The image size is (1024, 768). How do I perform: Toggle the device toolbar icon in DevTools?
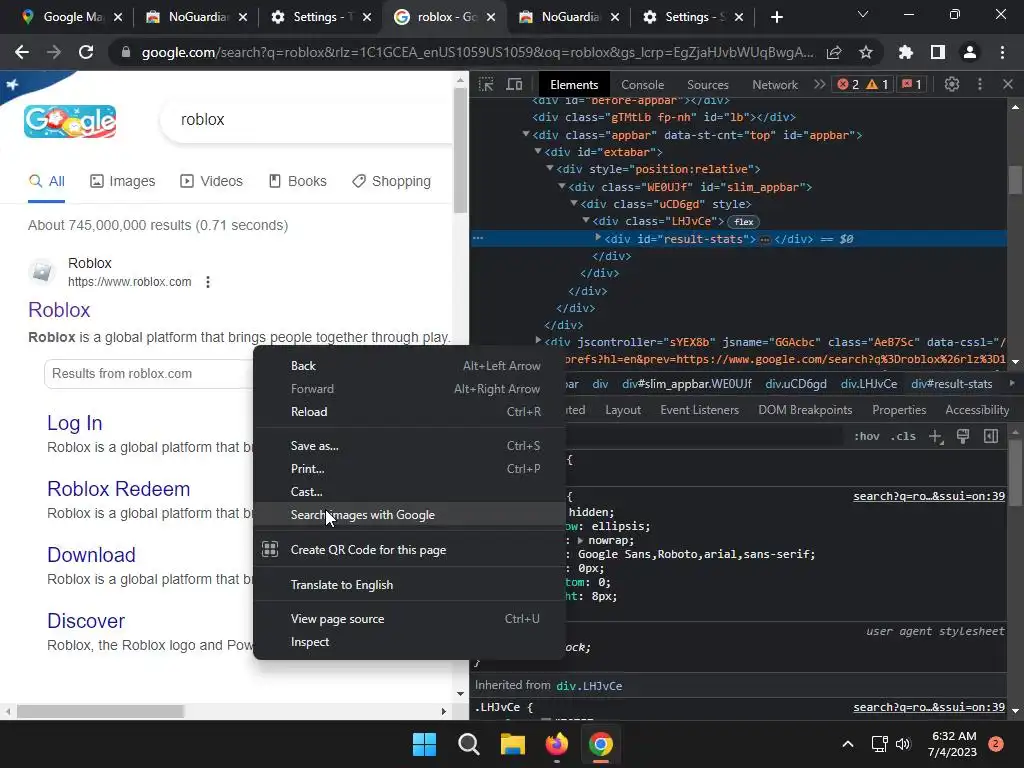515,84
